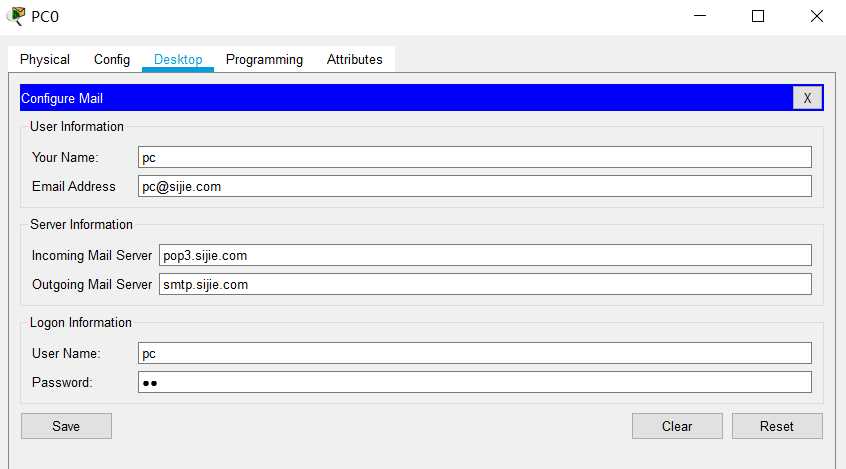This screenshot has height=469, width=846.
Task: Click the Reset button
Action: tap(777, 426)
